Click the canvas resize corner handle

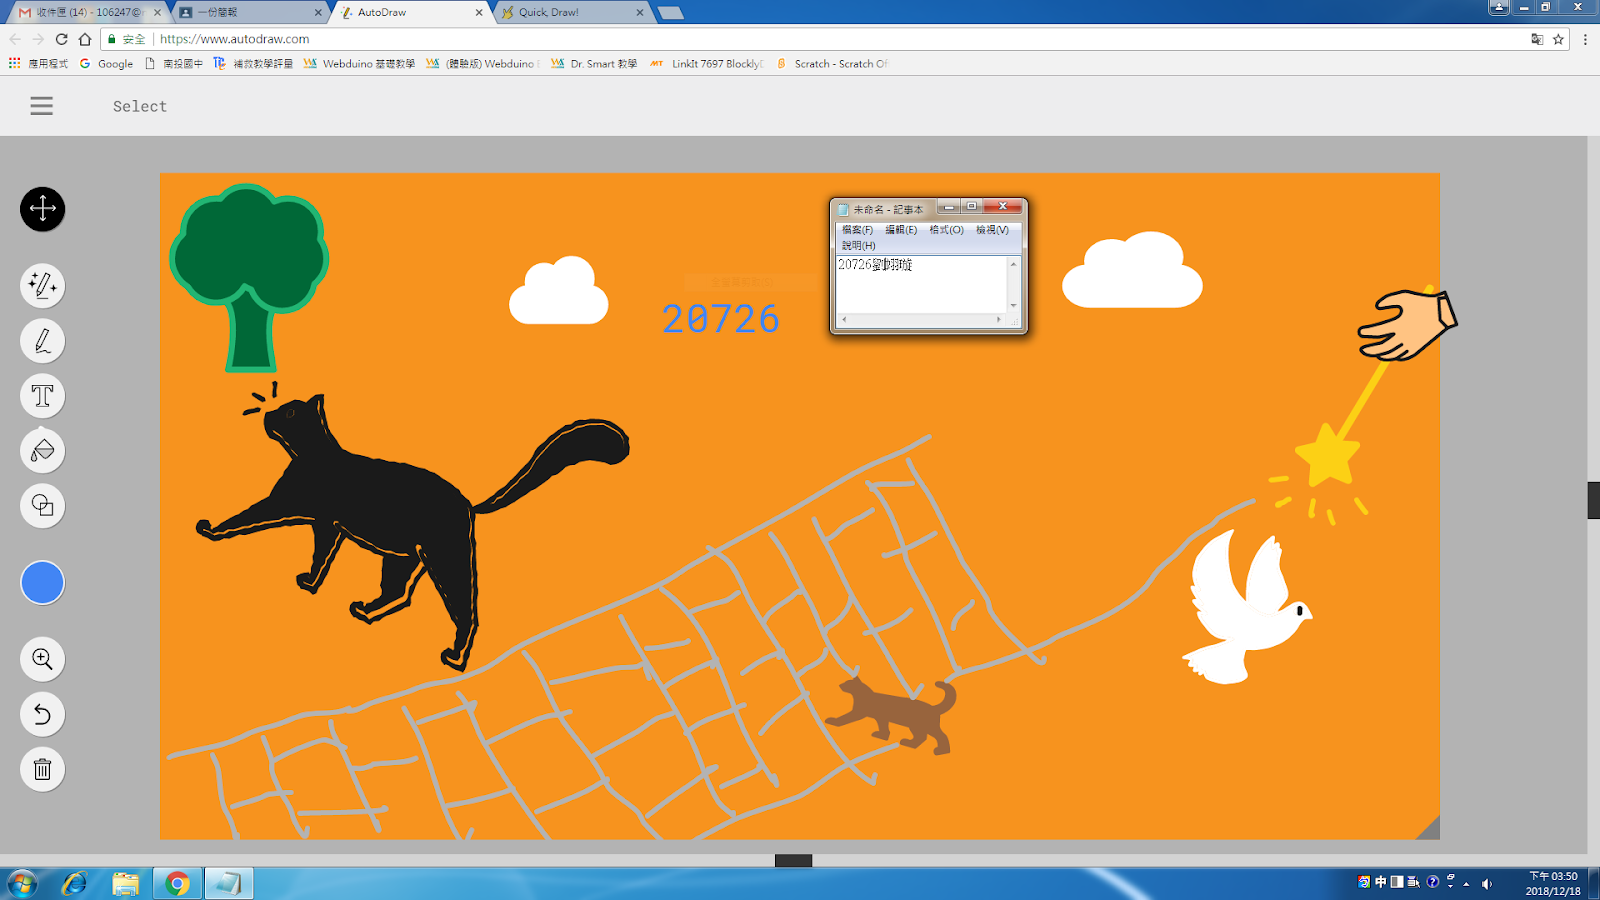[1429, 828]
